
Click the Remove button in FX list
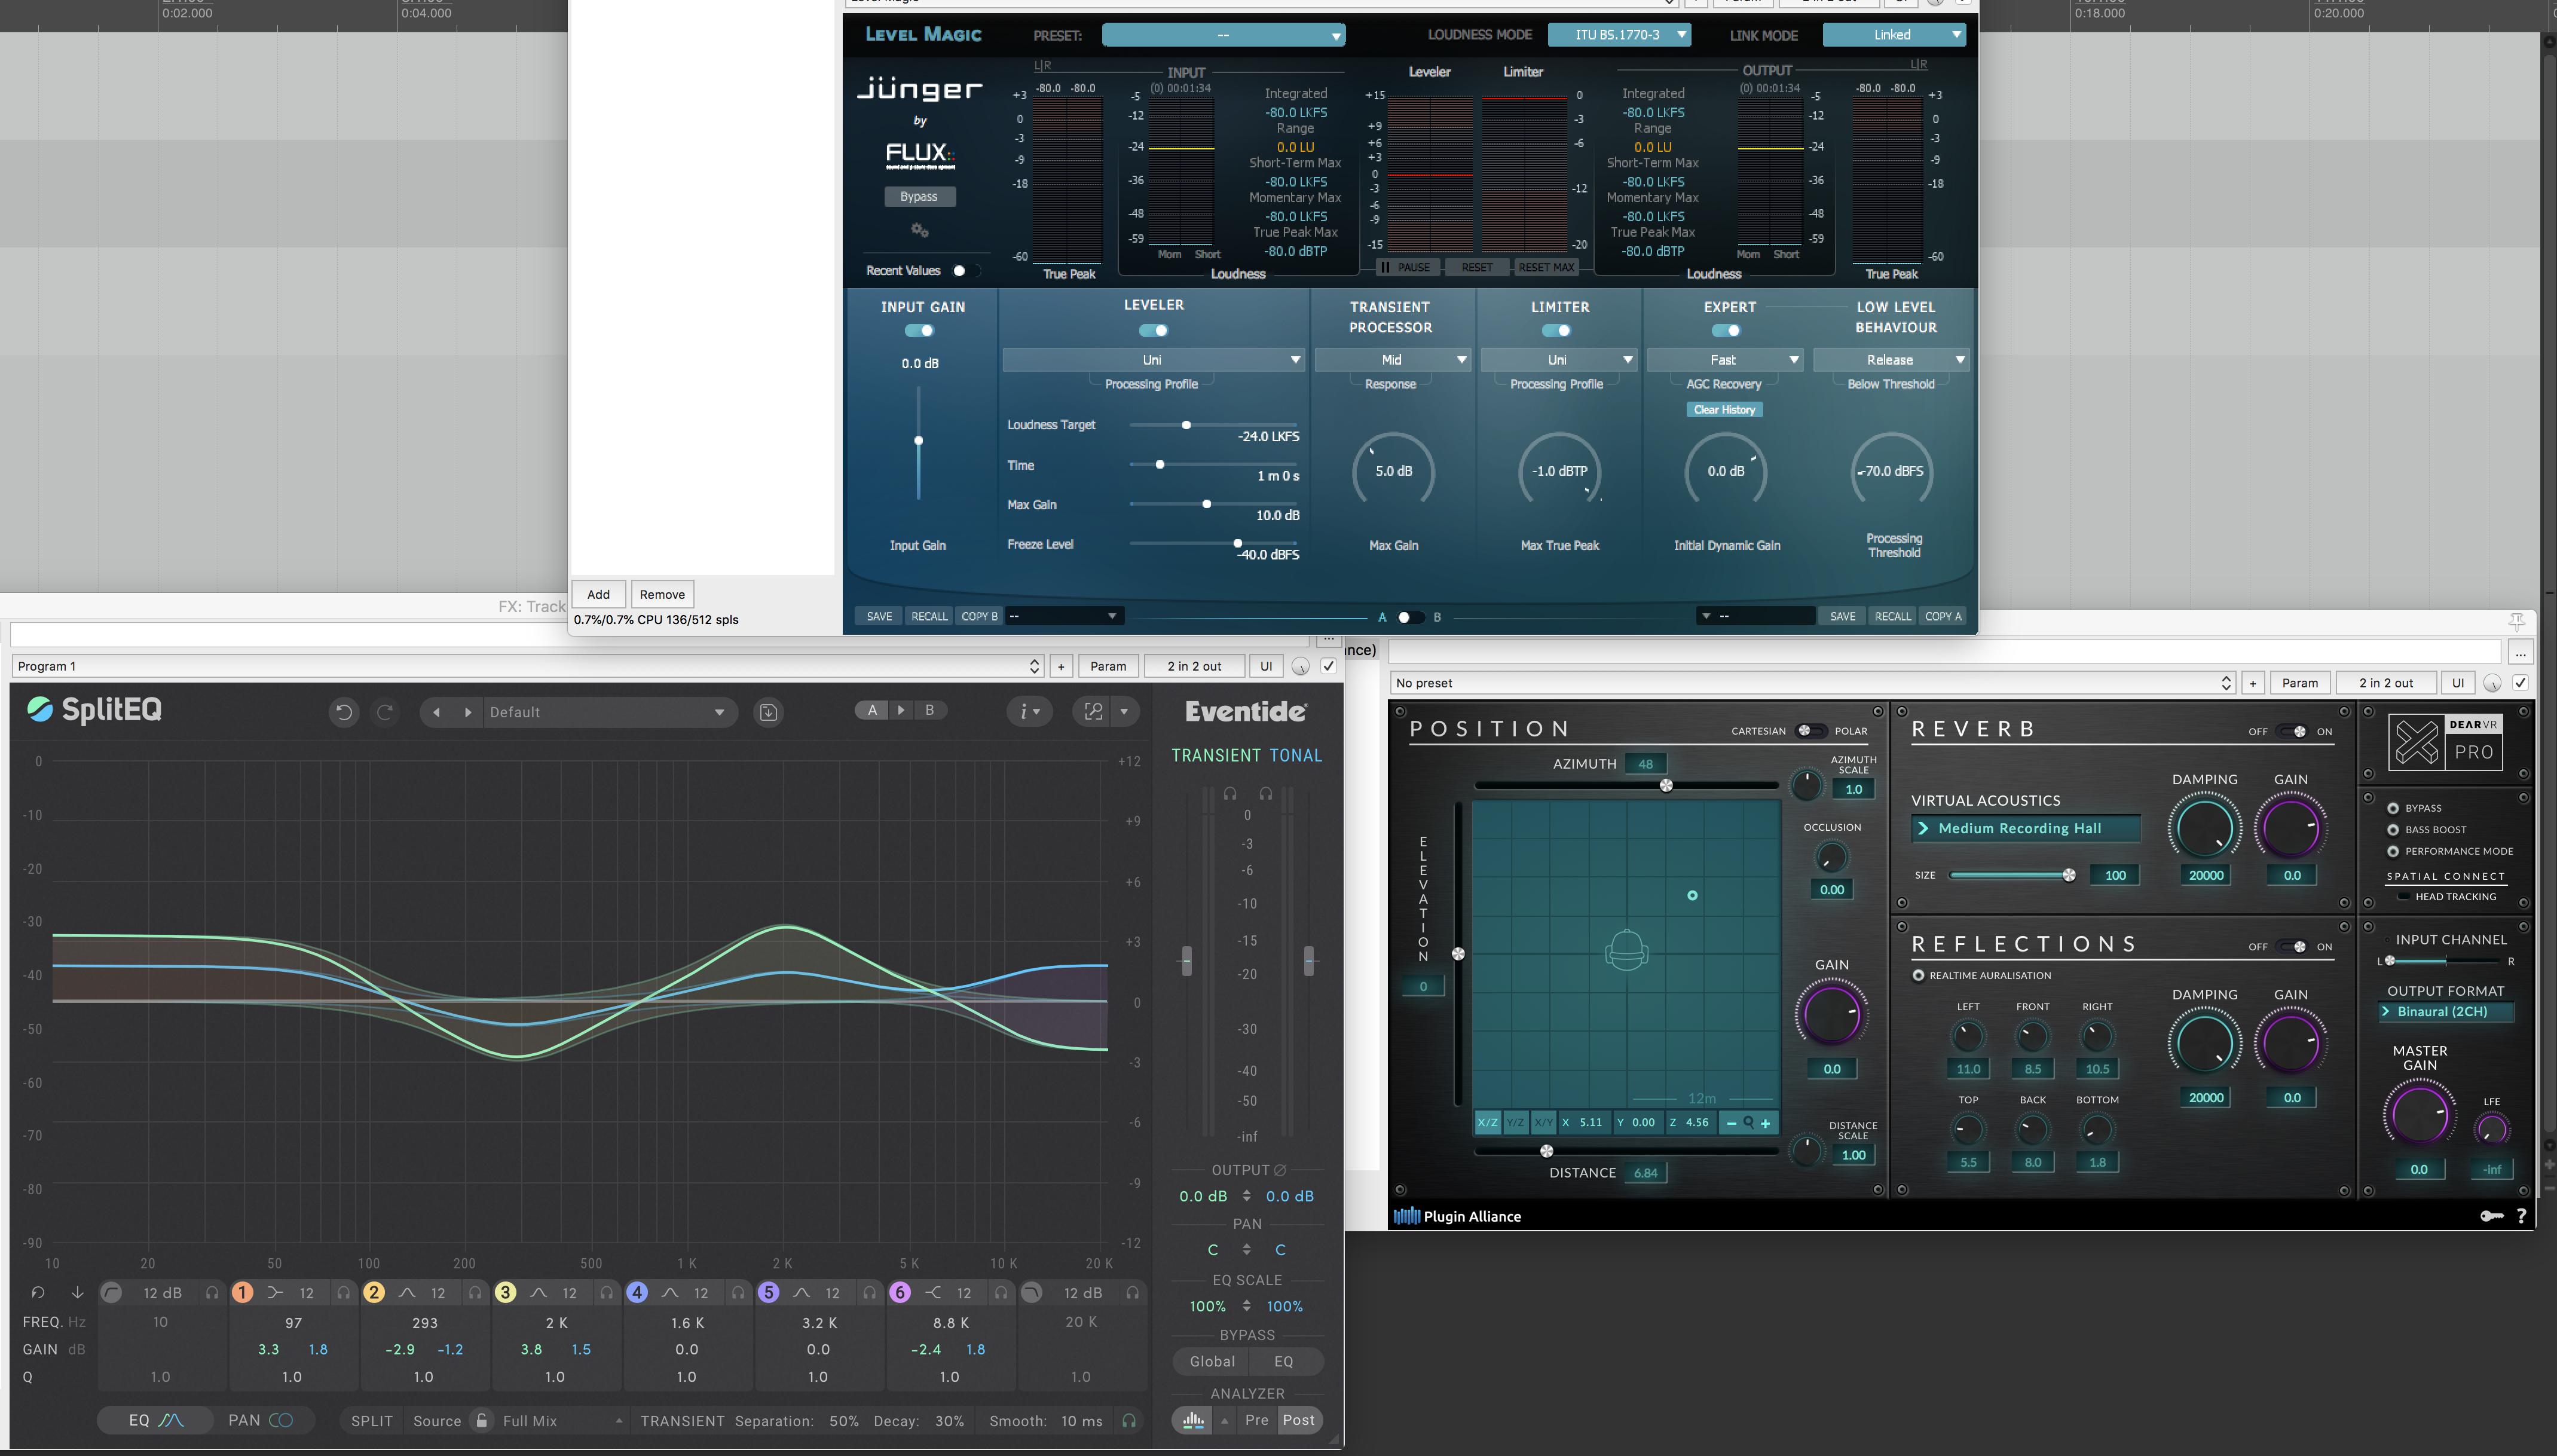click(662, 594)
